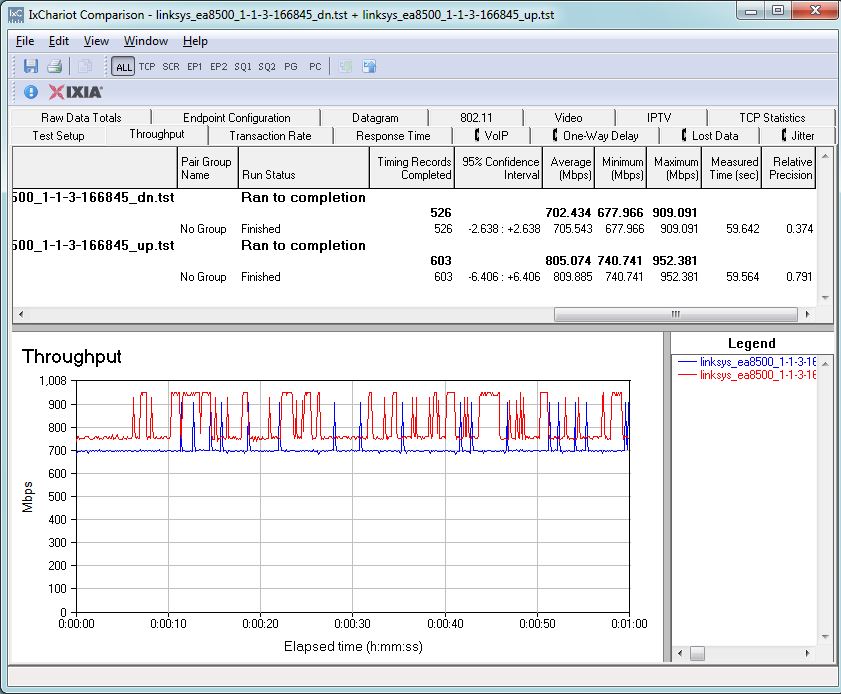Viewport: 841px width, 694px height.
Task: Click the greyed Copy icon
Action: [x=85, y=67]
